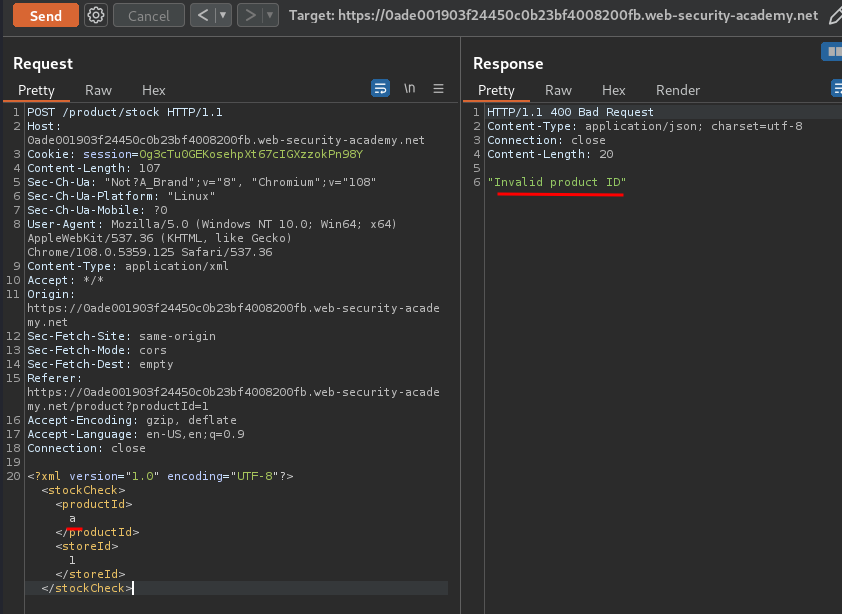Click the response Connection: close header
The image size is (842, 614).
pyautogui.click(x=546, y=140)
